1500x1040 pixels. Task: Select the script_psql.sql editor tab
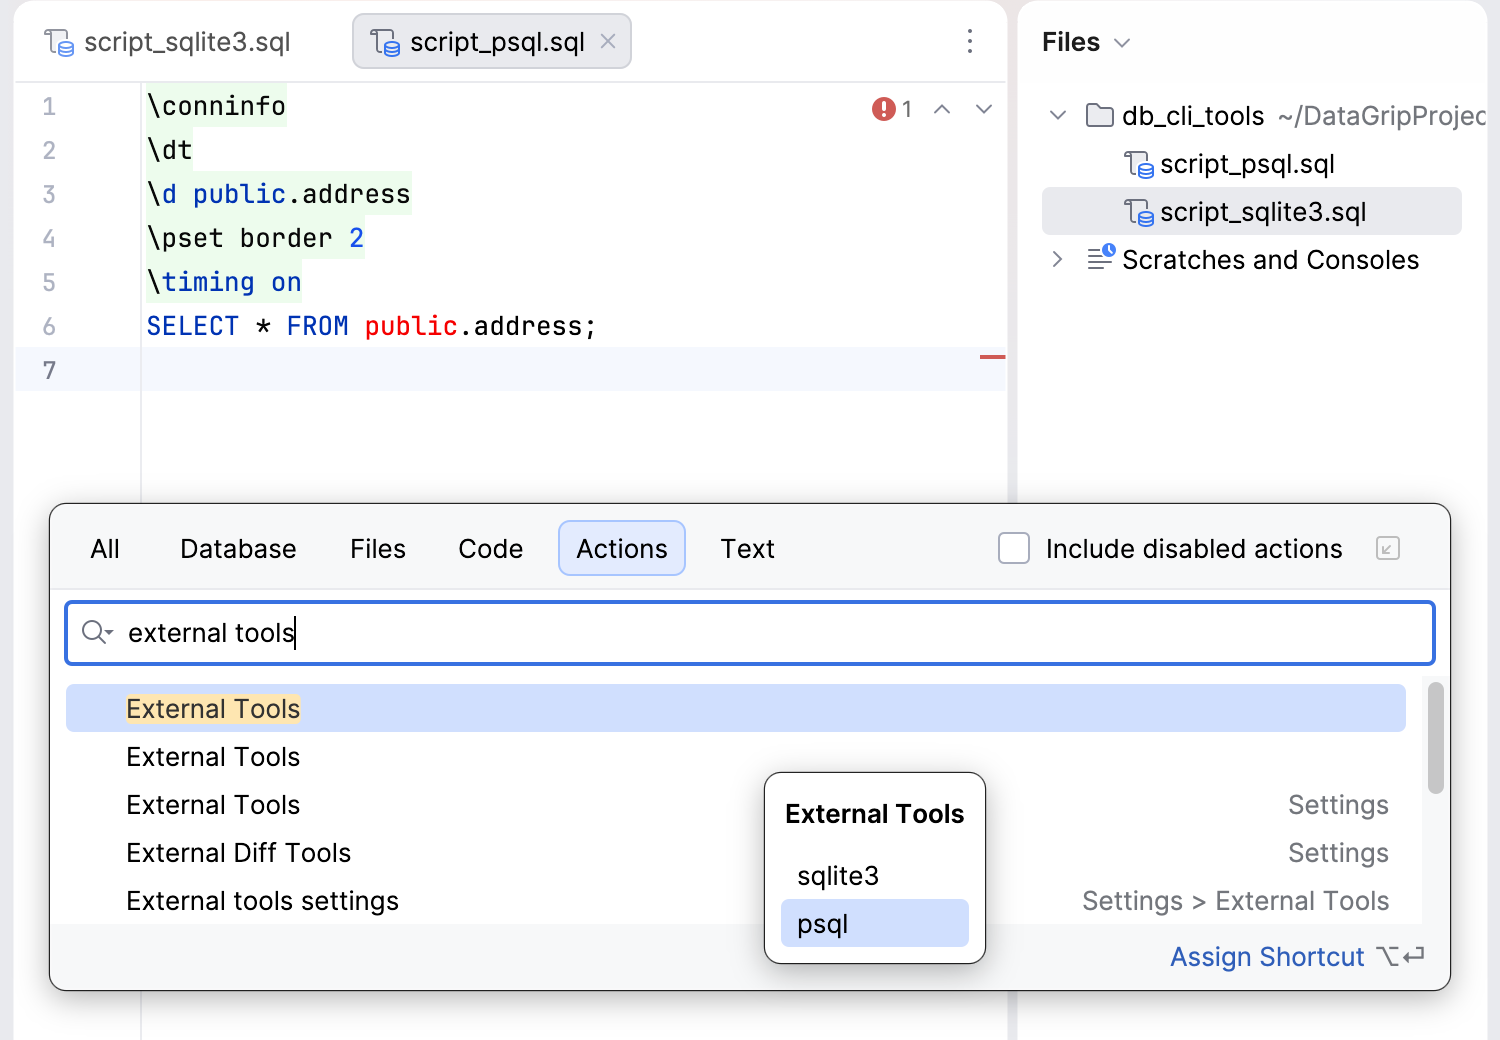pyautogui.click(x=491, y=42)
